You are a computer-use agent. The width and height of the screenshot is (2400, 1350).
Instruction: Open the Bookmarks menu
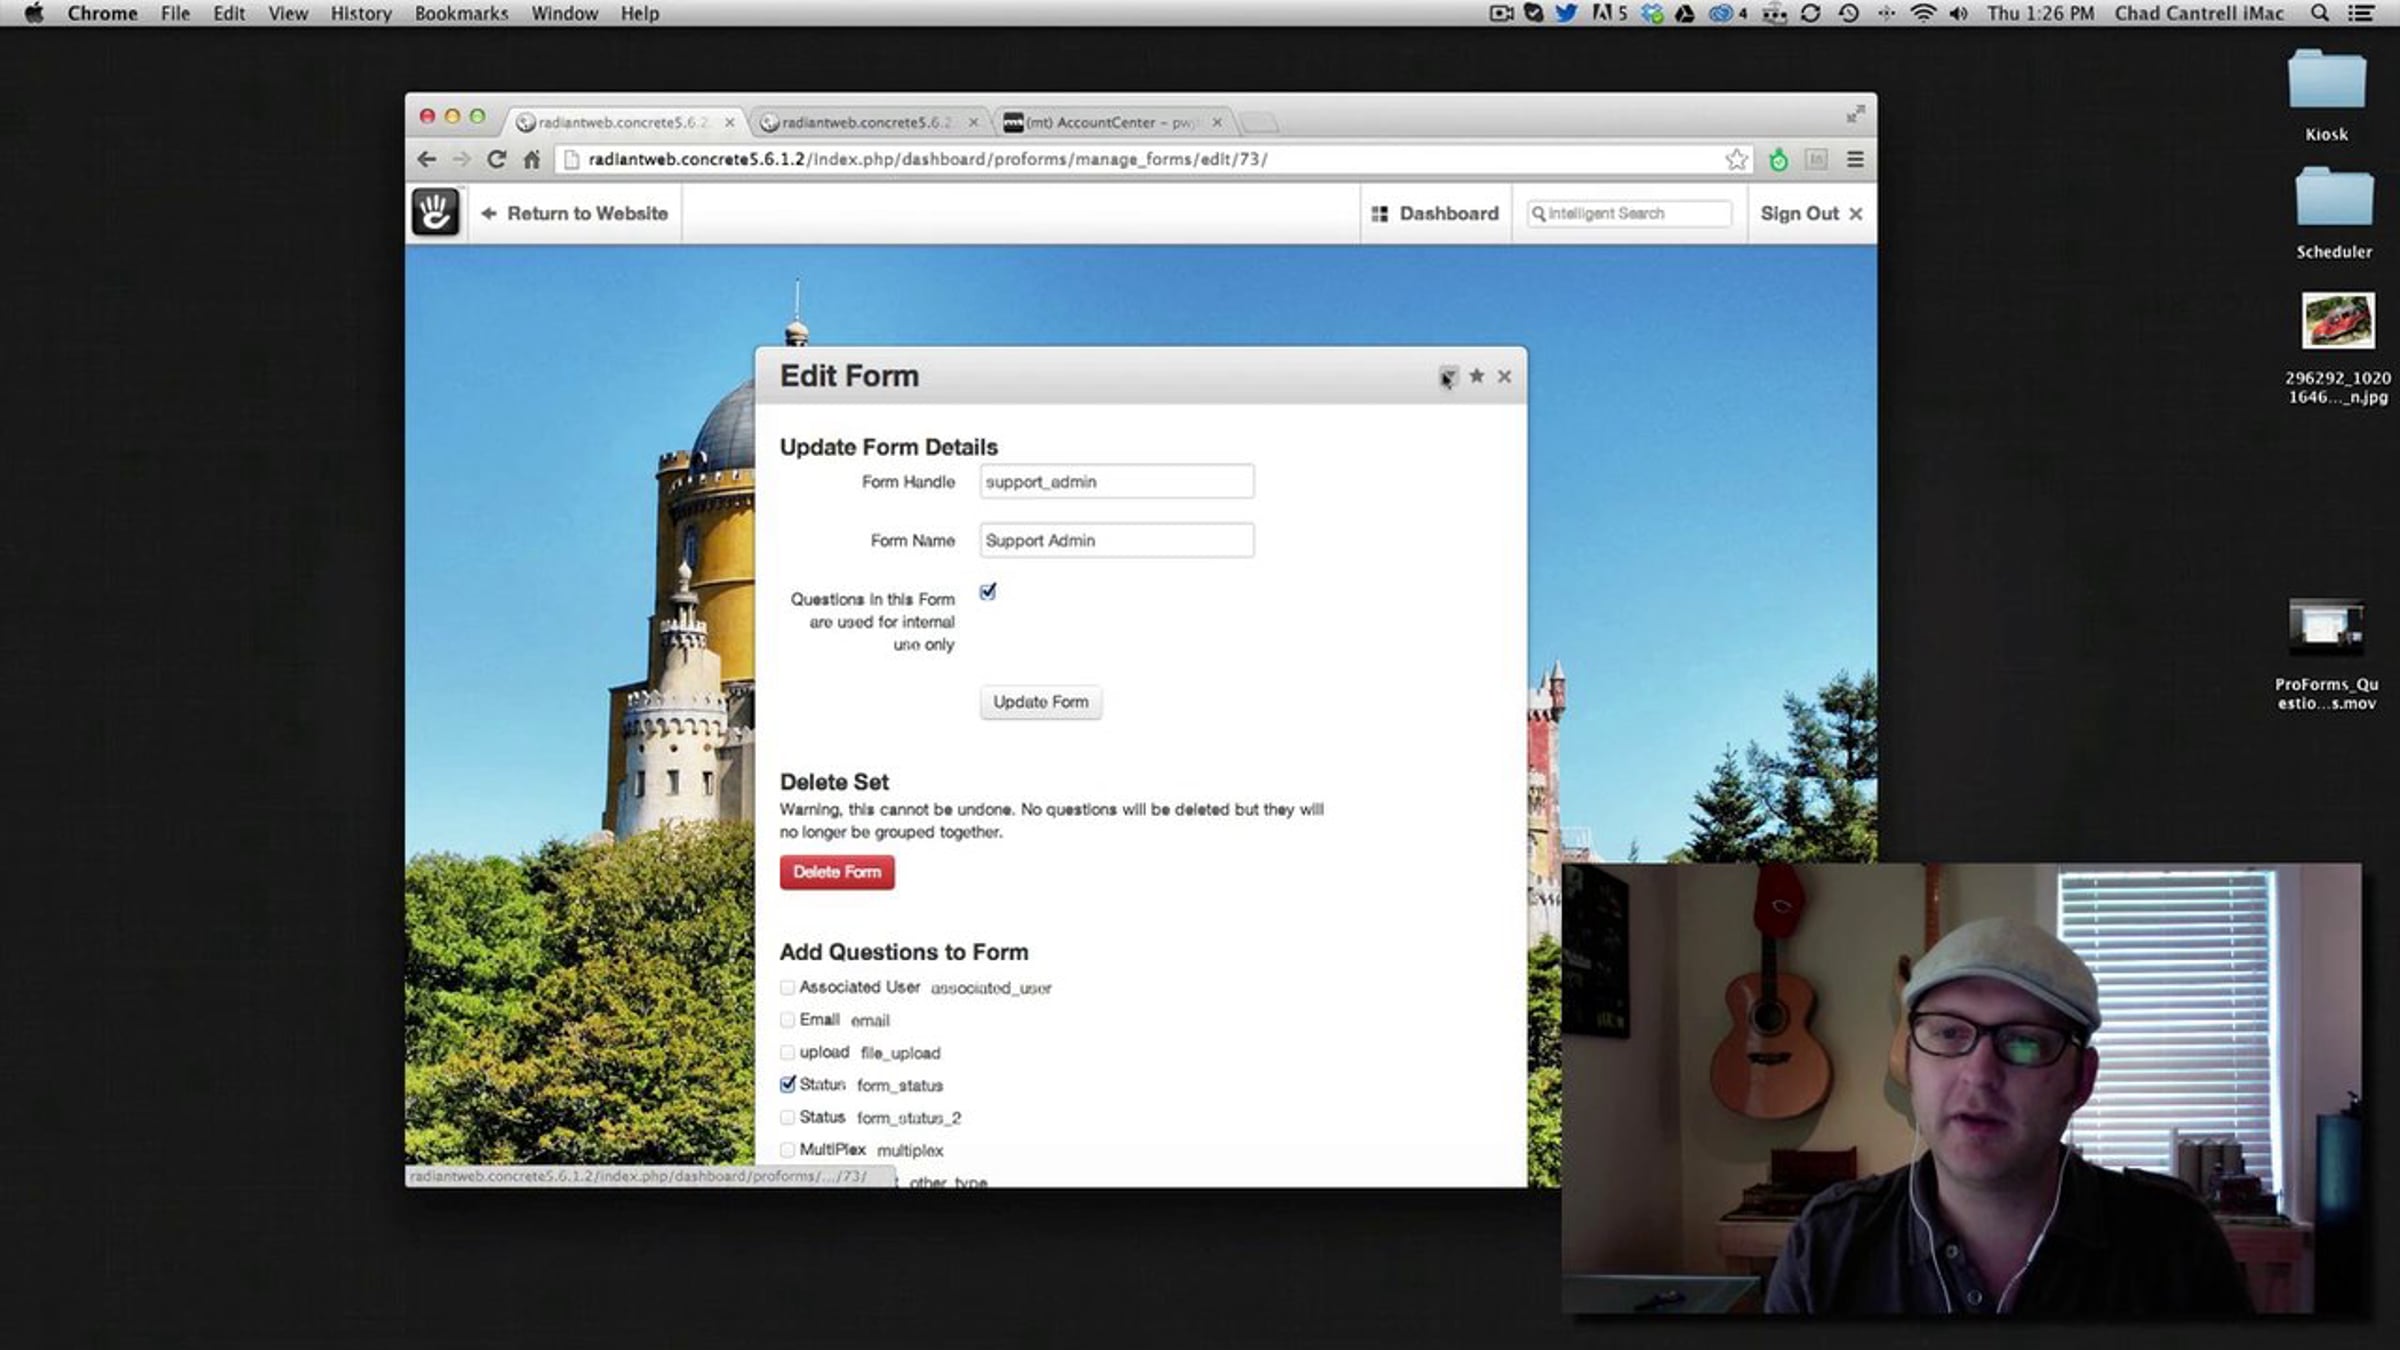click(x=461, y=13)
